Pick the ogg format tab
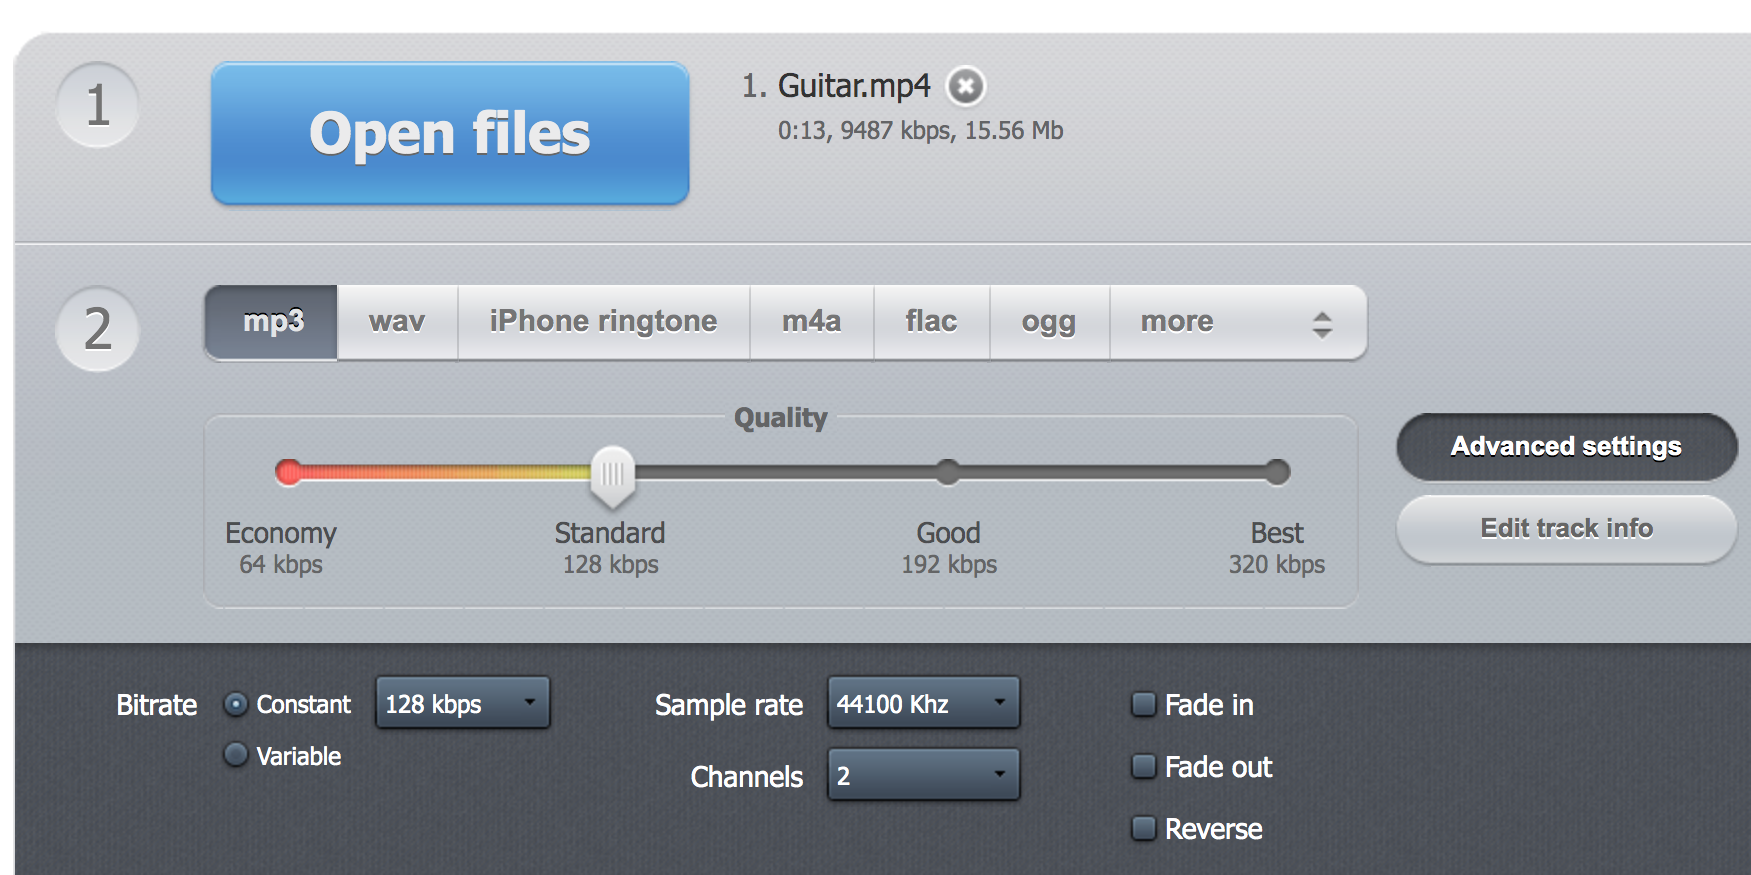Screen dimensions: 1751x875 coord(1049,322)
